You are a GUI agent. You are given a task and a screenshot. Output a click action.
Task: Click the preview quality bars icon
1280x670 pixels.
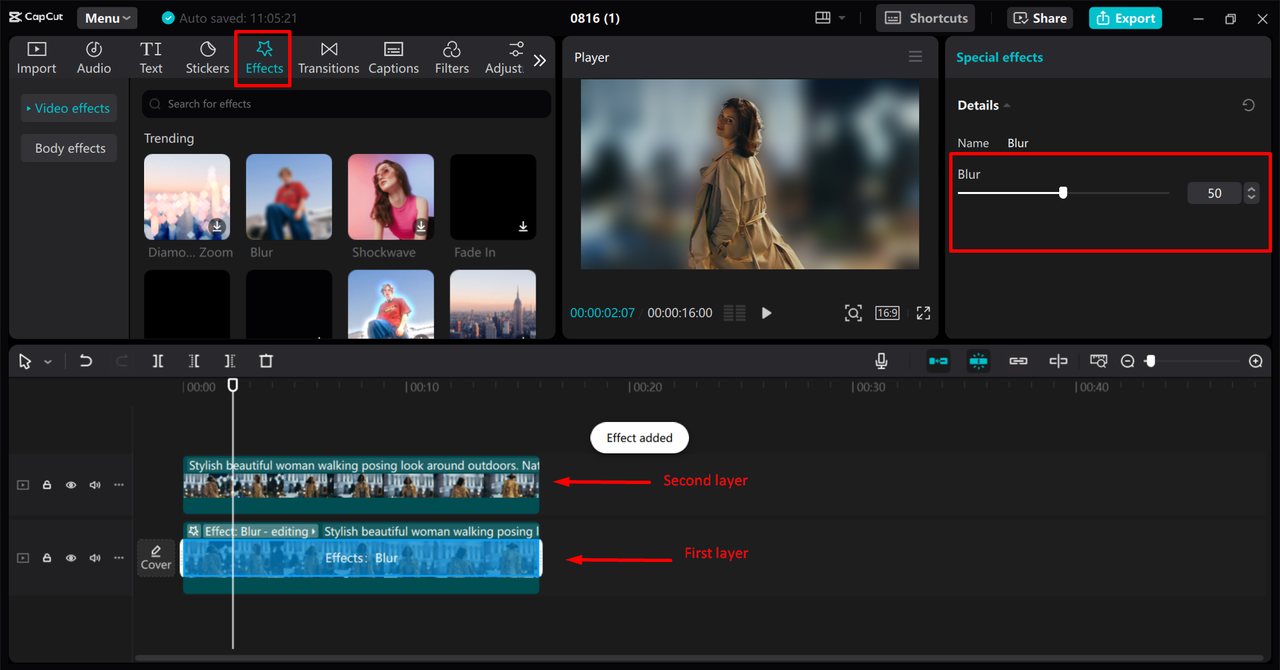(735, 313)
